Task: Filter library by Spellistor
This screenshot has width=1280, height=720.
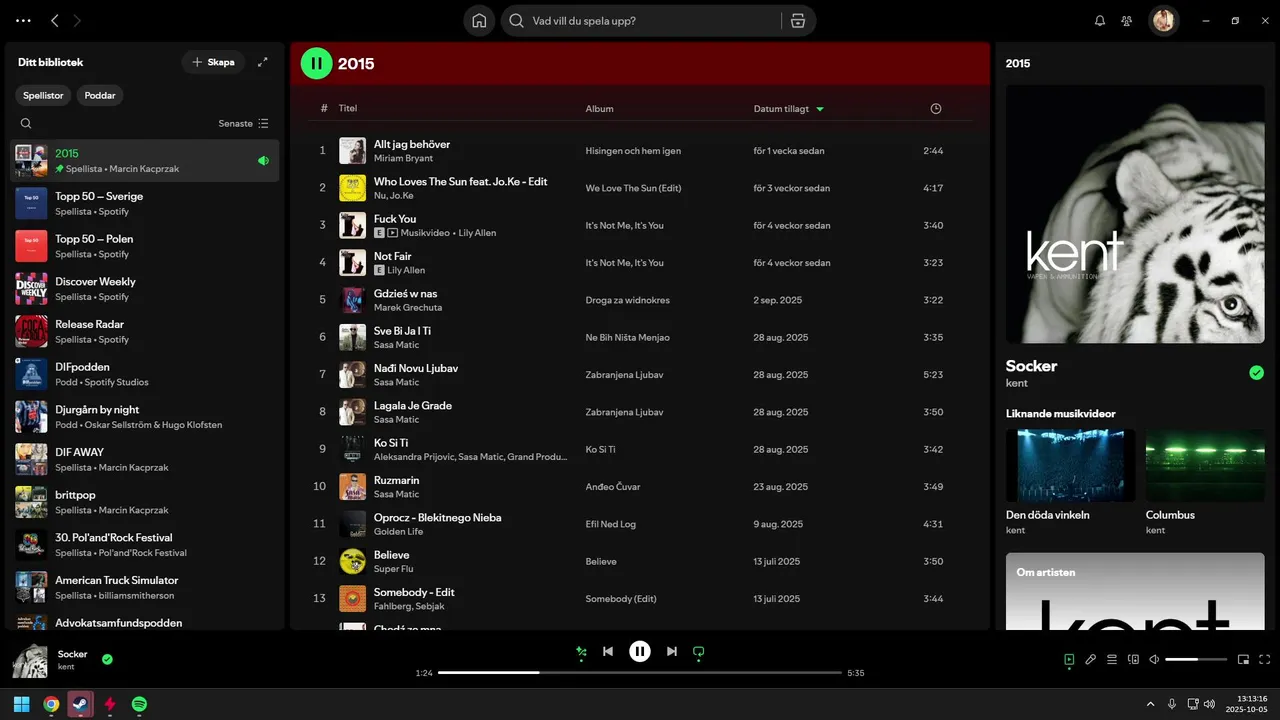Action: coord(44,95)
